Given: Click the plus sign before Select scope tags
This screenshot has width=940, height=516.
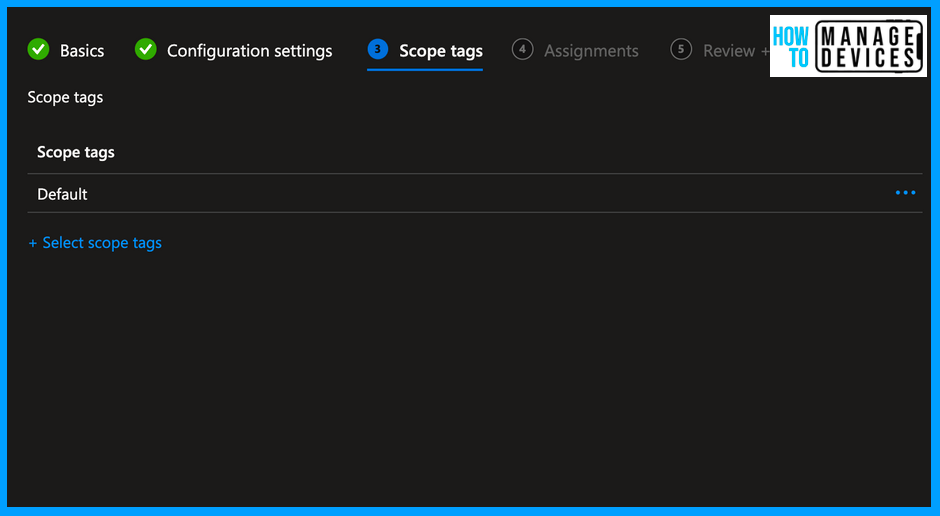Looking at the screenshot, I should 32,243.
